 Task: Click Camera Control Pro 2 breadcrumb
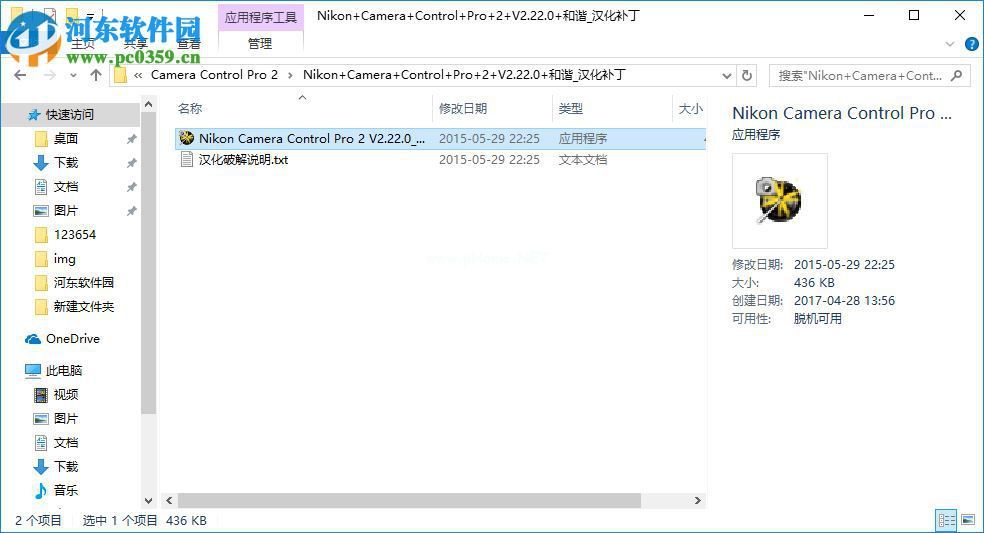214,75
